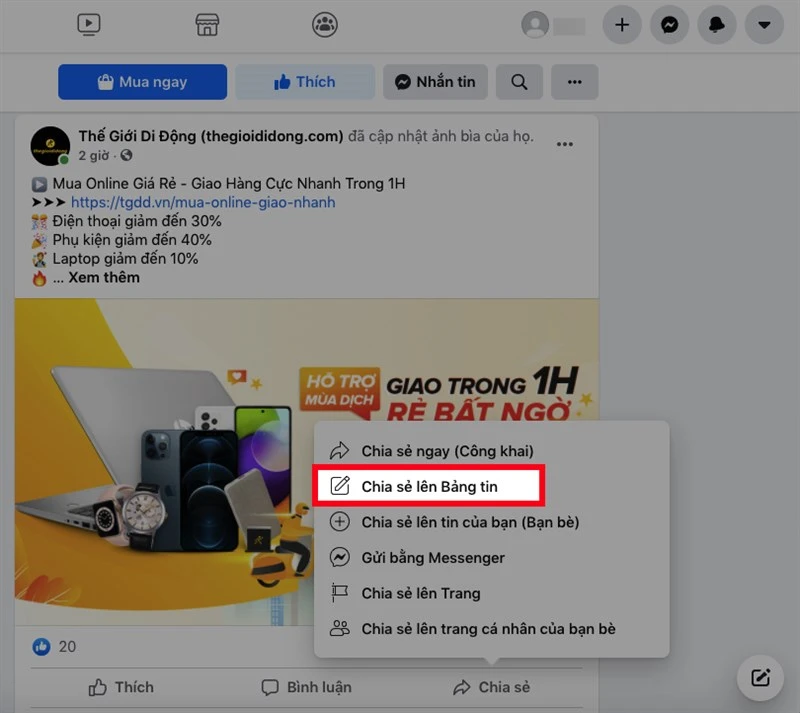Open the page search magnifier icon
Screen dimensions: 800x713
tap(519, 82)
